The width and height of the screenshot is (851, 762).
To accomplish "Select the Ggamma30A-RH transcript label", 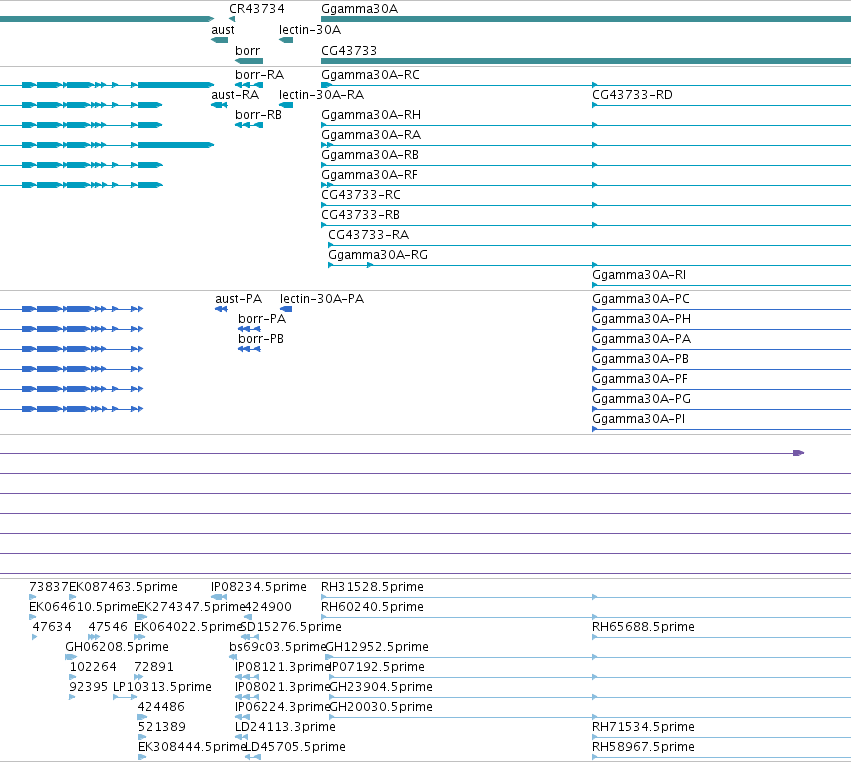I will click(x=371, y=115).
